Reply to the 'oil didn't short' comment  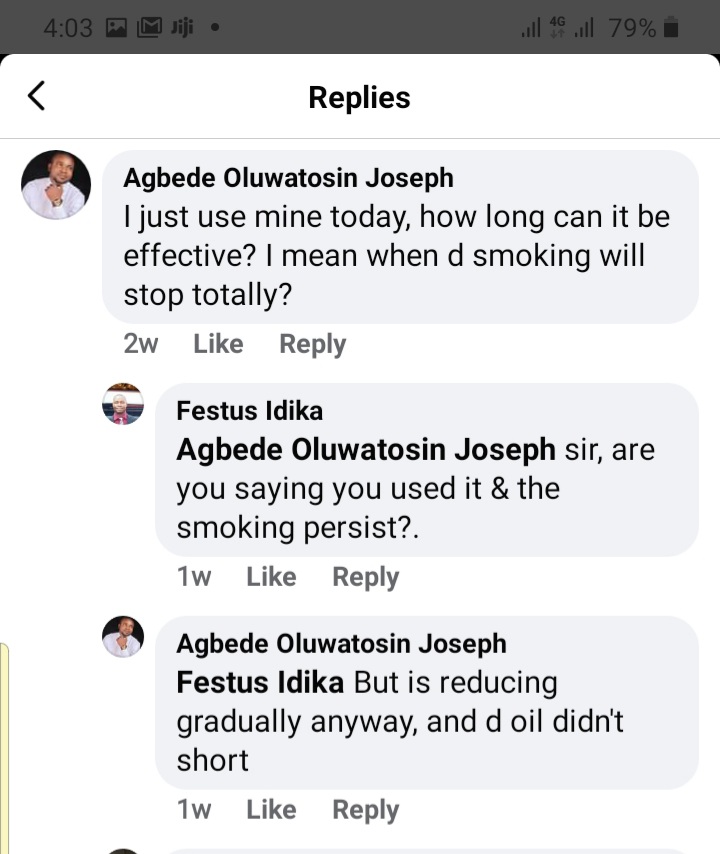point(365,810)
